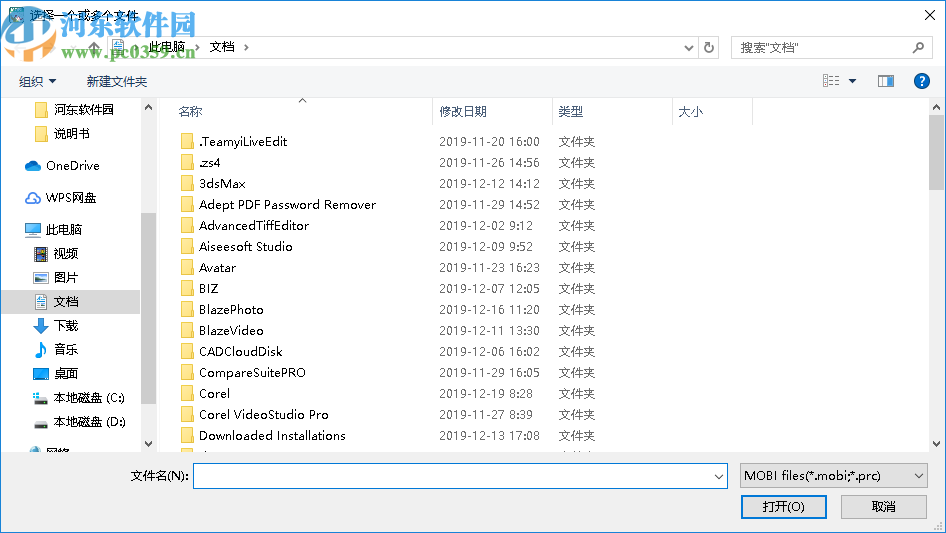Click the .TeamyiLiveEdit folder icon
Viewport: 946px width, 533px height.
(187, 141)
